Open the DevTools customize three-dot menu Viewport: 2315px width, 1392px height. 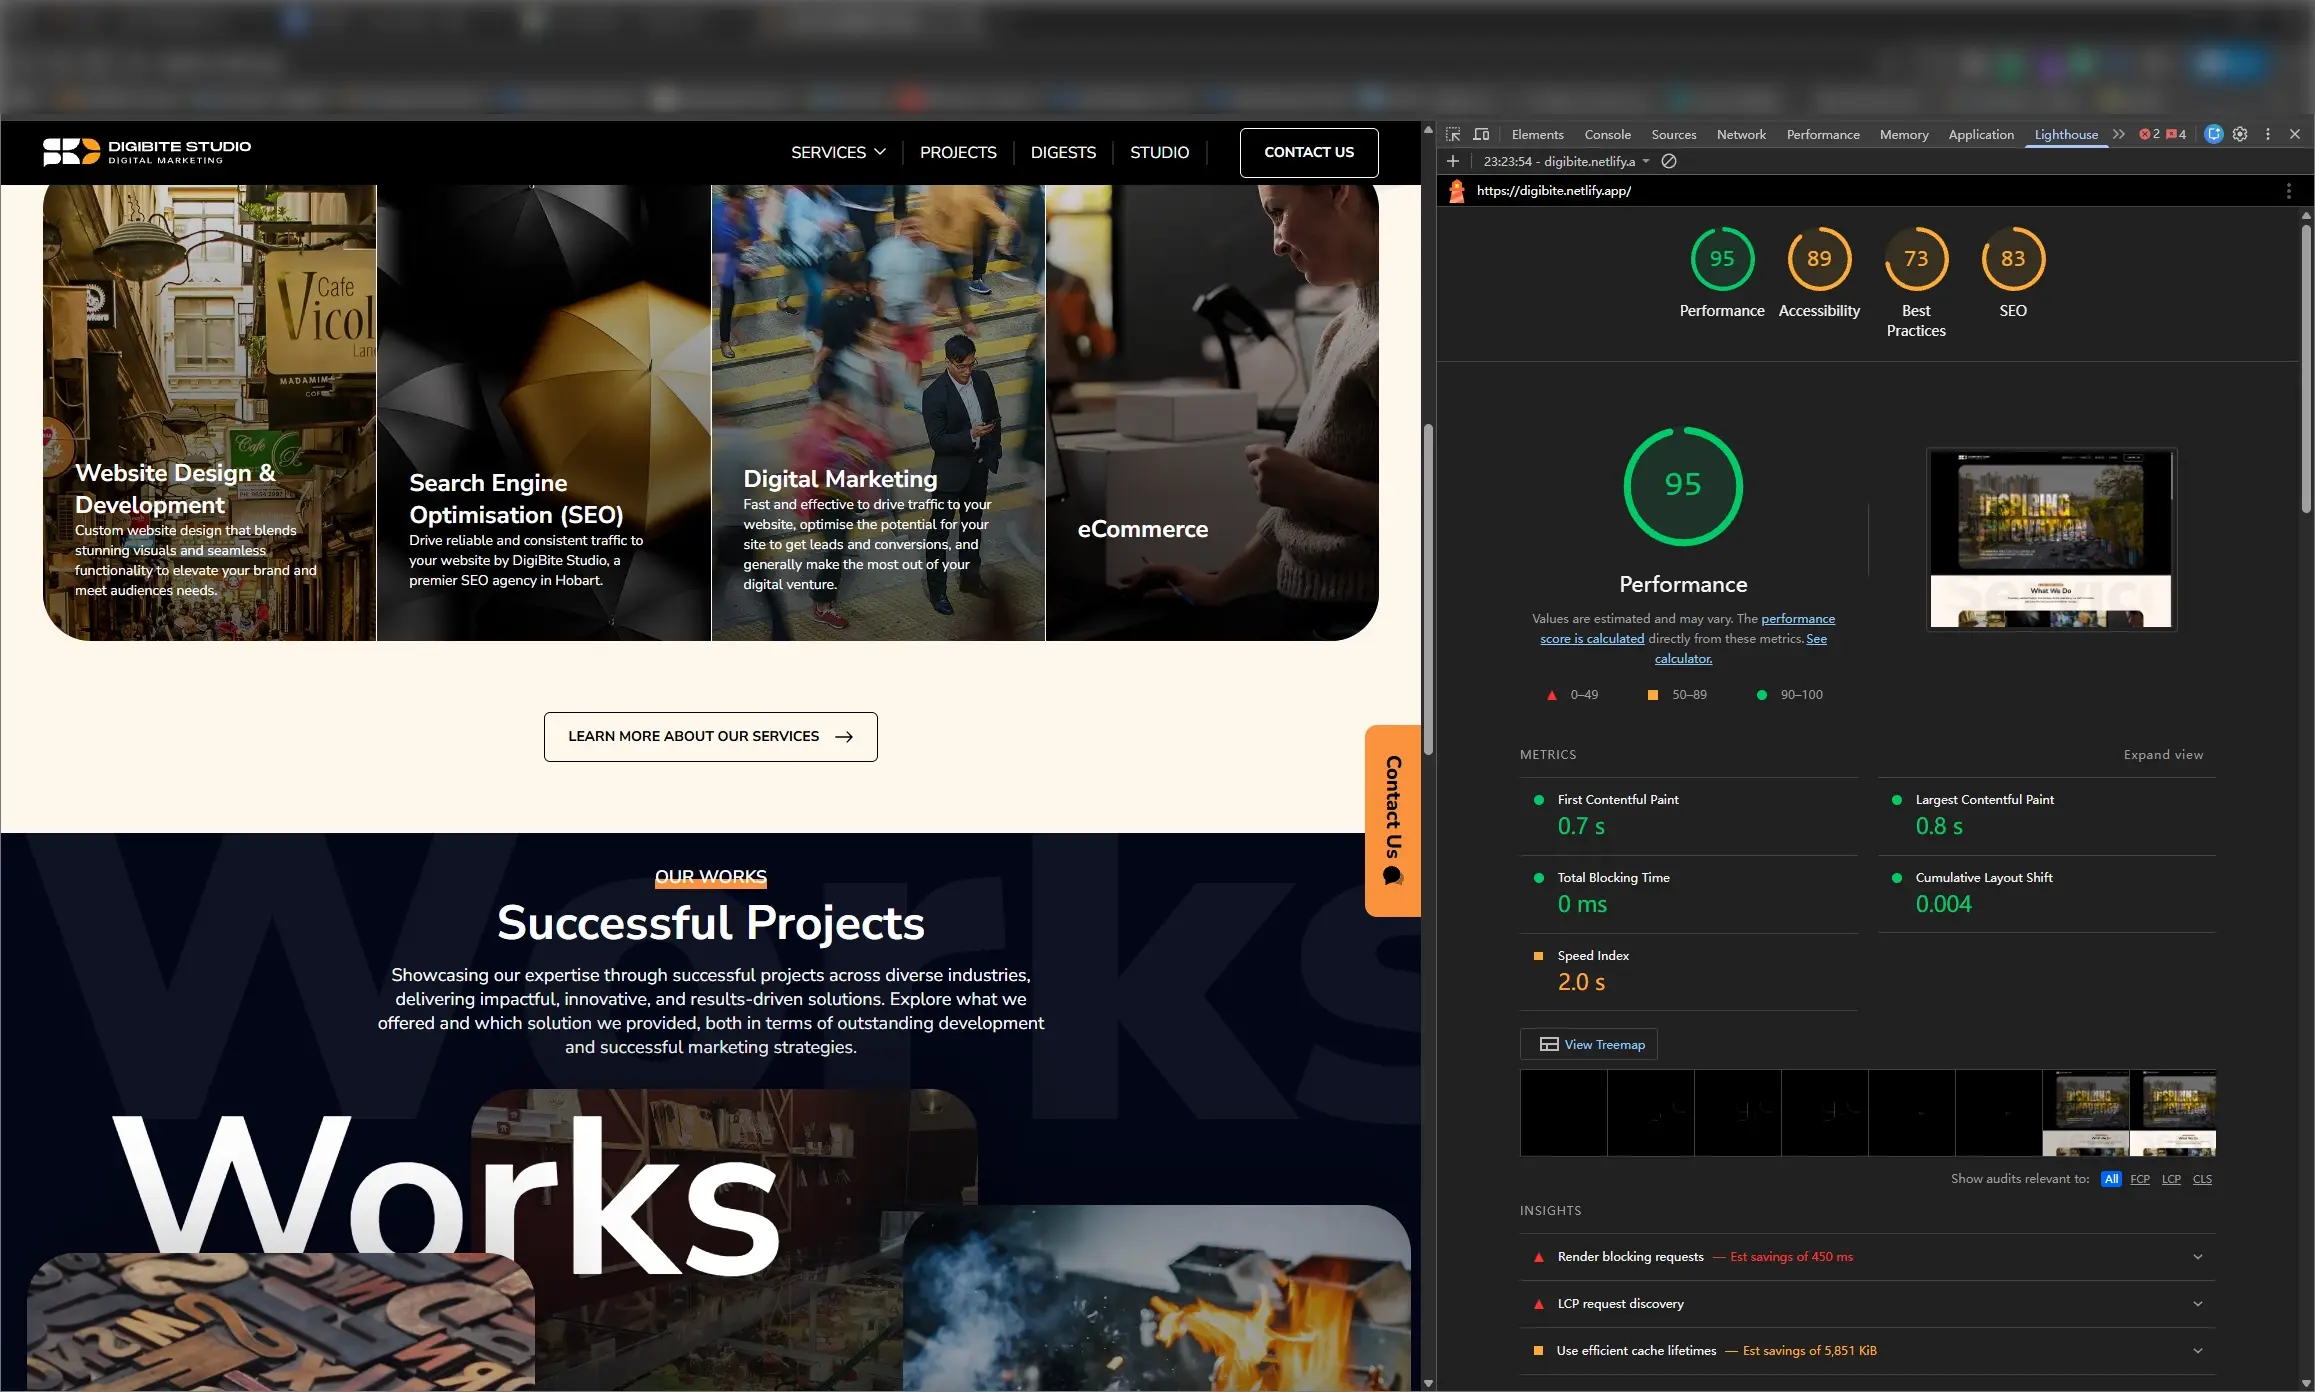click(2268, 134)
